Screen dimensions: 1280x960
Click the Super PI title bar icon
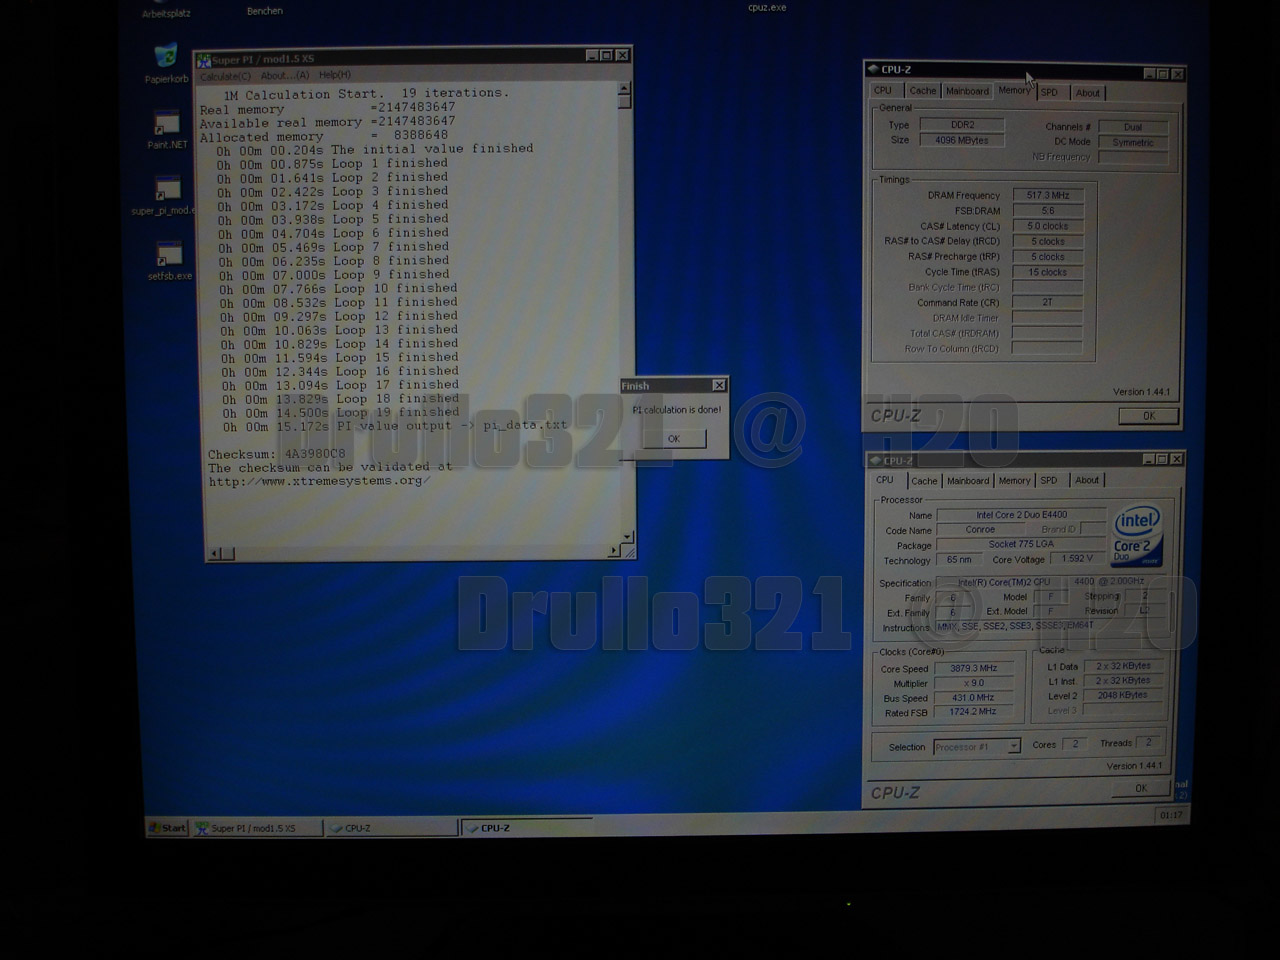point(204,59)
